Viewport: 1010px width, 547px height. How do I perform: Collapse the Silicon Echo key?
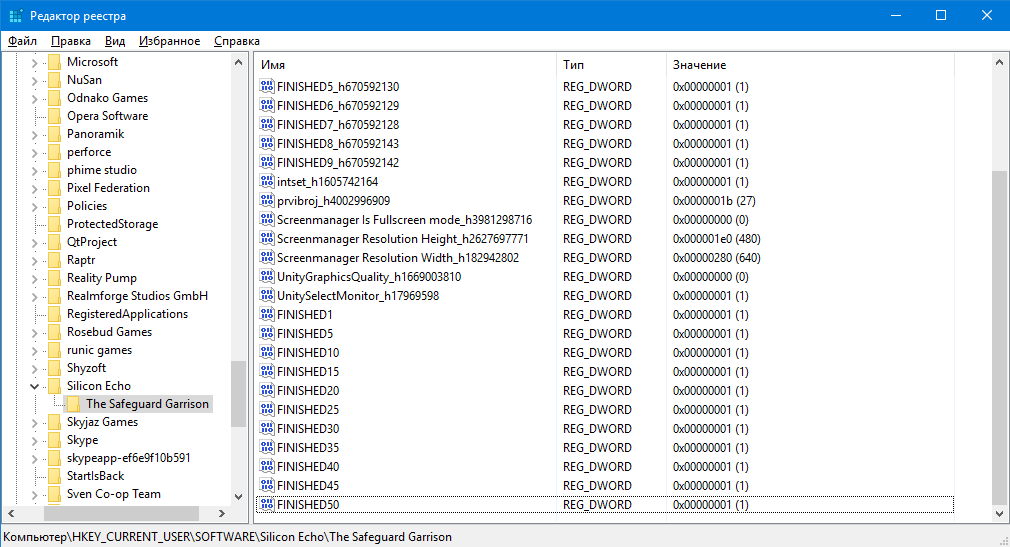pos(34,387)
